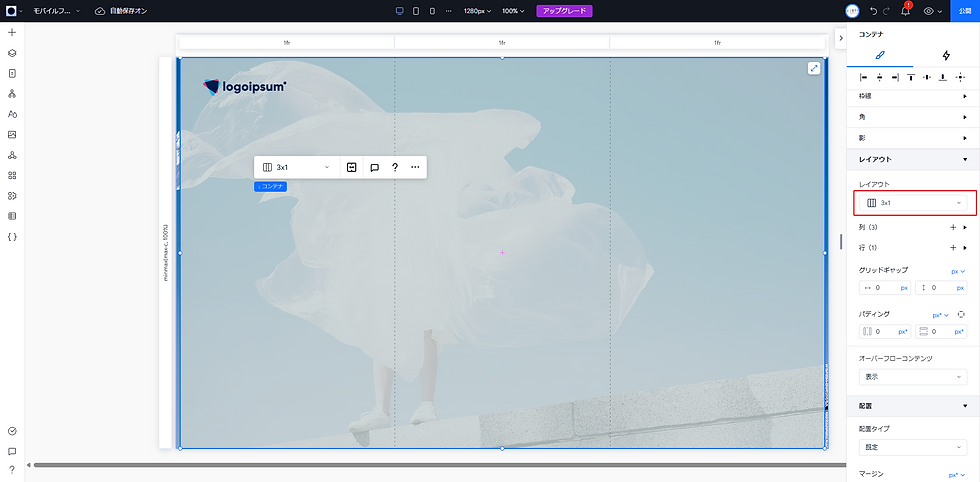Image resolution: width=980 pixels, height=482 pixels.
Task: Open the モバイルフ... site name menu
Action: (x=56, y=11)
